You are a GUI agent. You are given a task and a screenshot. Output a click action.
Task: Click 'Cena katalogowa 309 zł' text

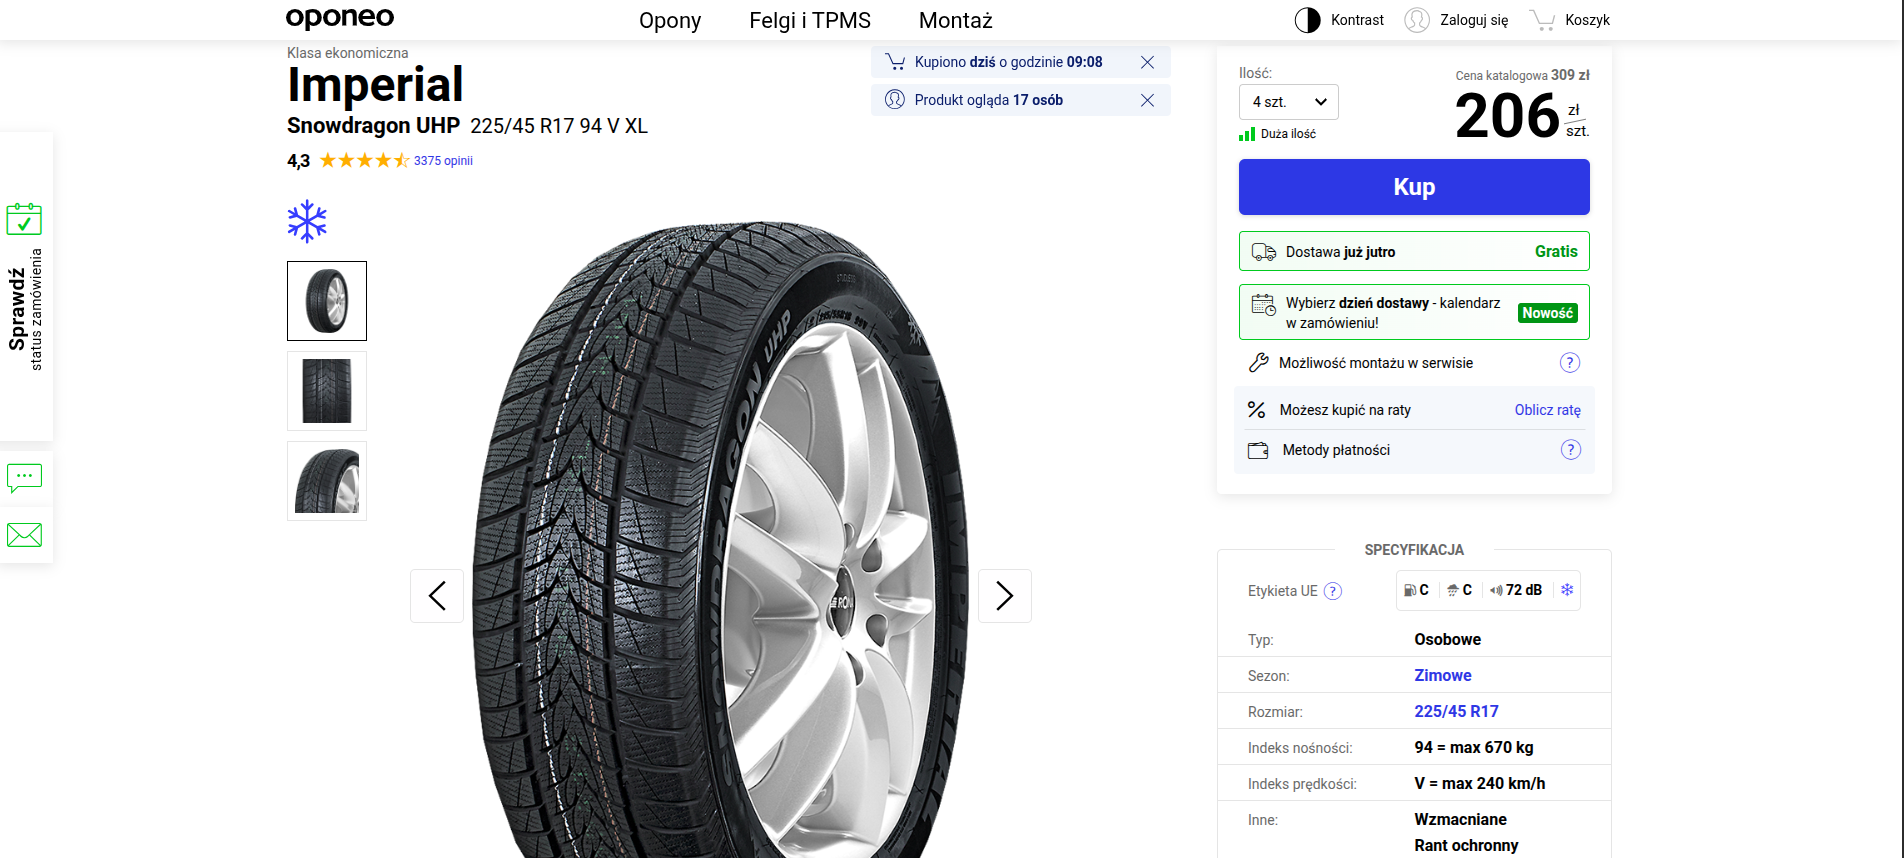pyautogui.click(x=1522, y=75)
